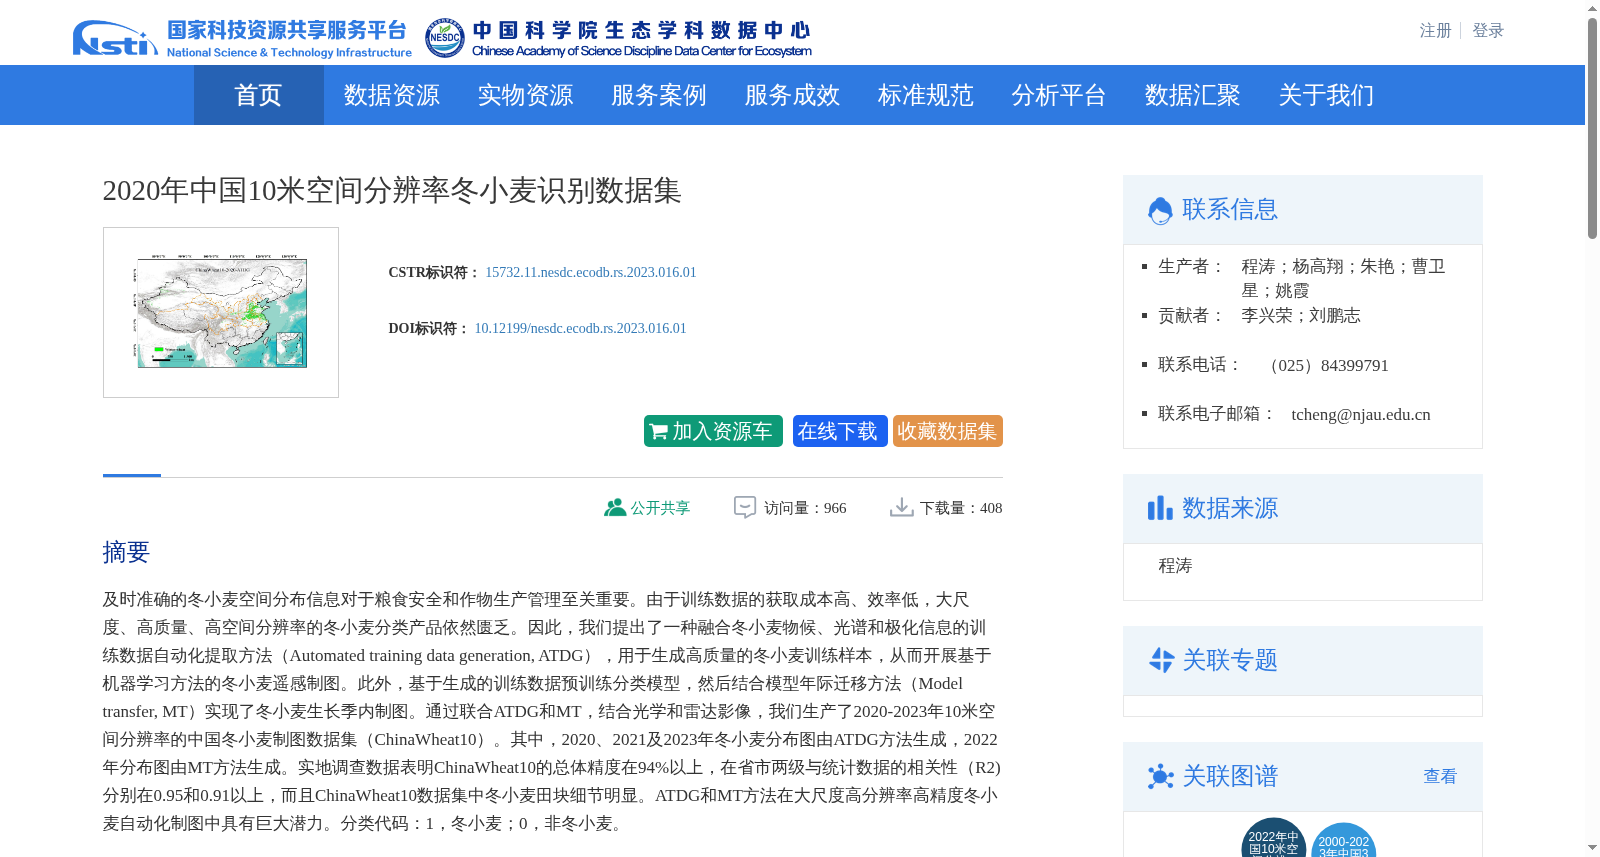Click 查看 in the related graph panel
1600x857 pixels.
(1440, 776)
